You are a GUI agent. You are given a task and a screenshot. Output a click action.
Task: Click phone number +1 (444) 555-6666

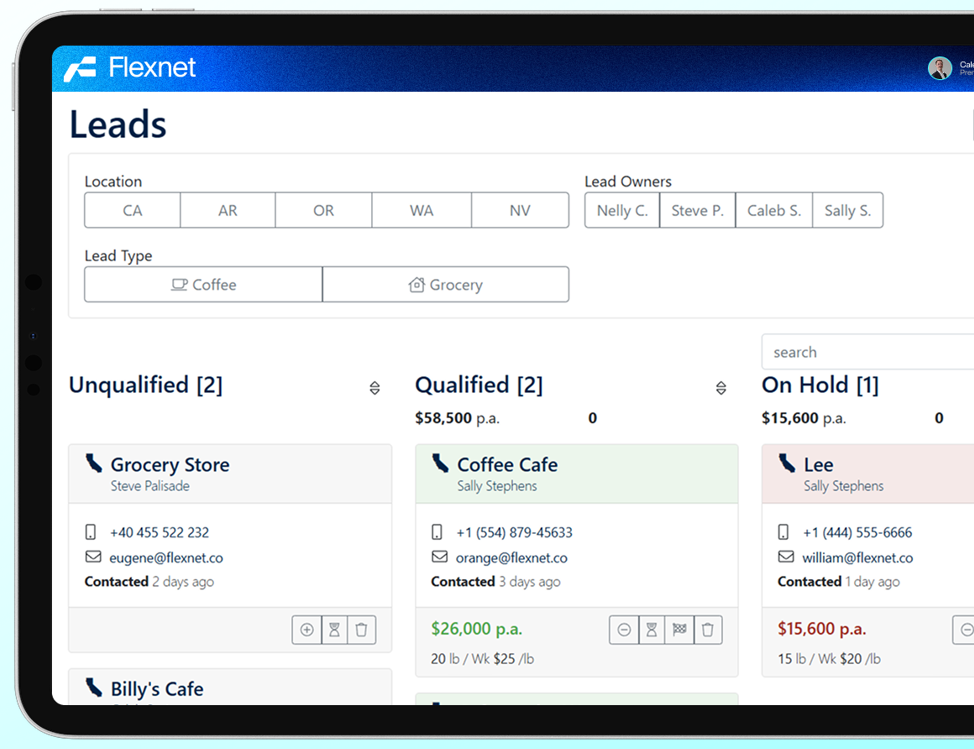click(x=857, y=532)
